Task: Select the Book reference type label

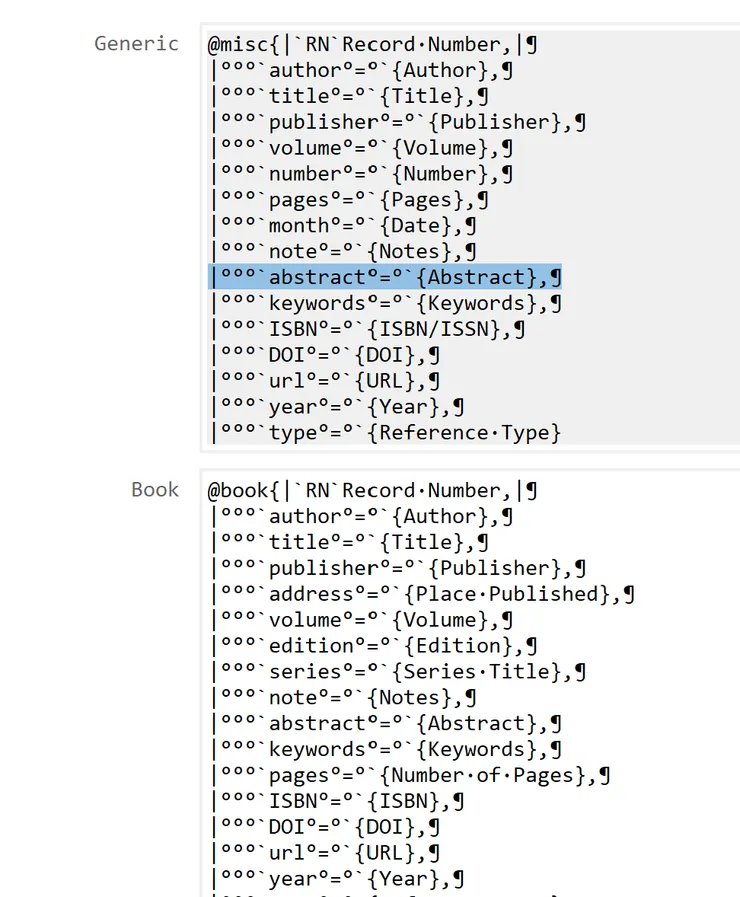Action: [155, 490]
